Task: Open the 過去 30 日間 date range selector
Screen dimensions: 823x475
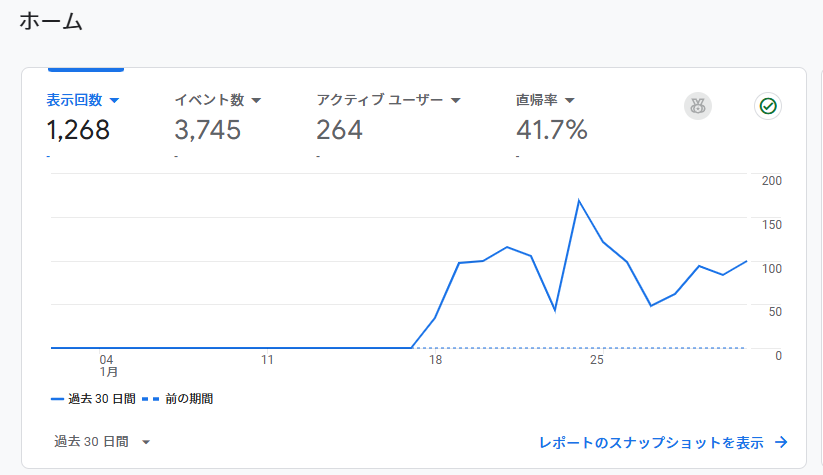Action: point(102,442)
